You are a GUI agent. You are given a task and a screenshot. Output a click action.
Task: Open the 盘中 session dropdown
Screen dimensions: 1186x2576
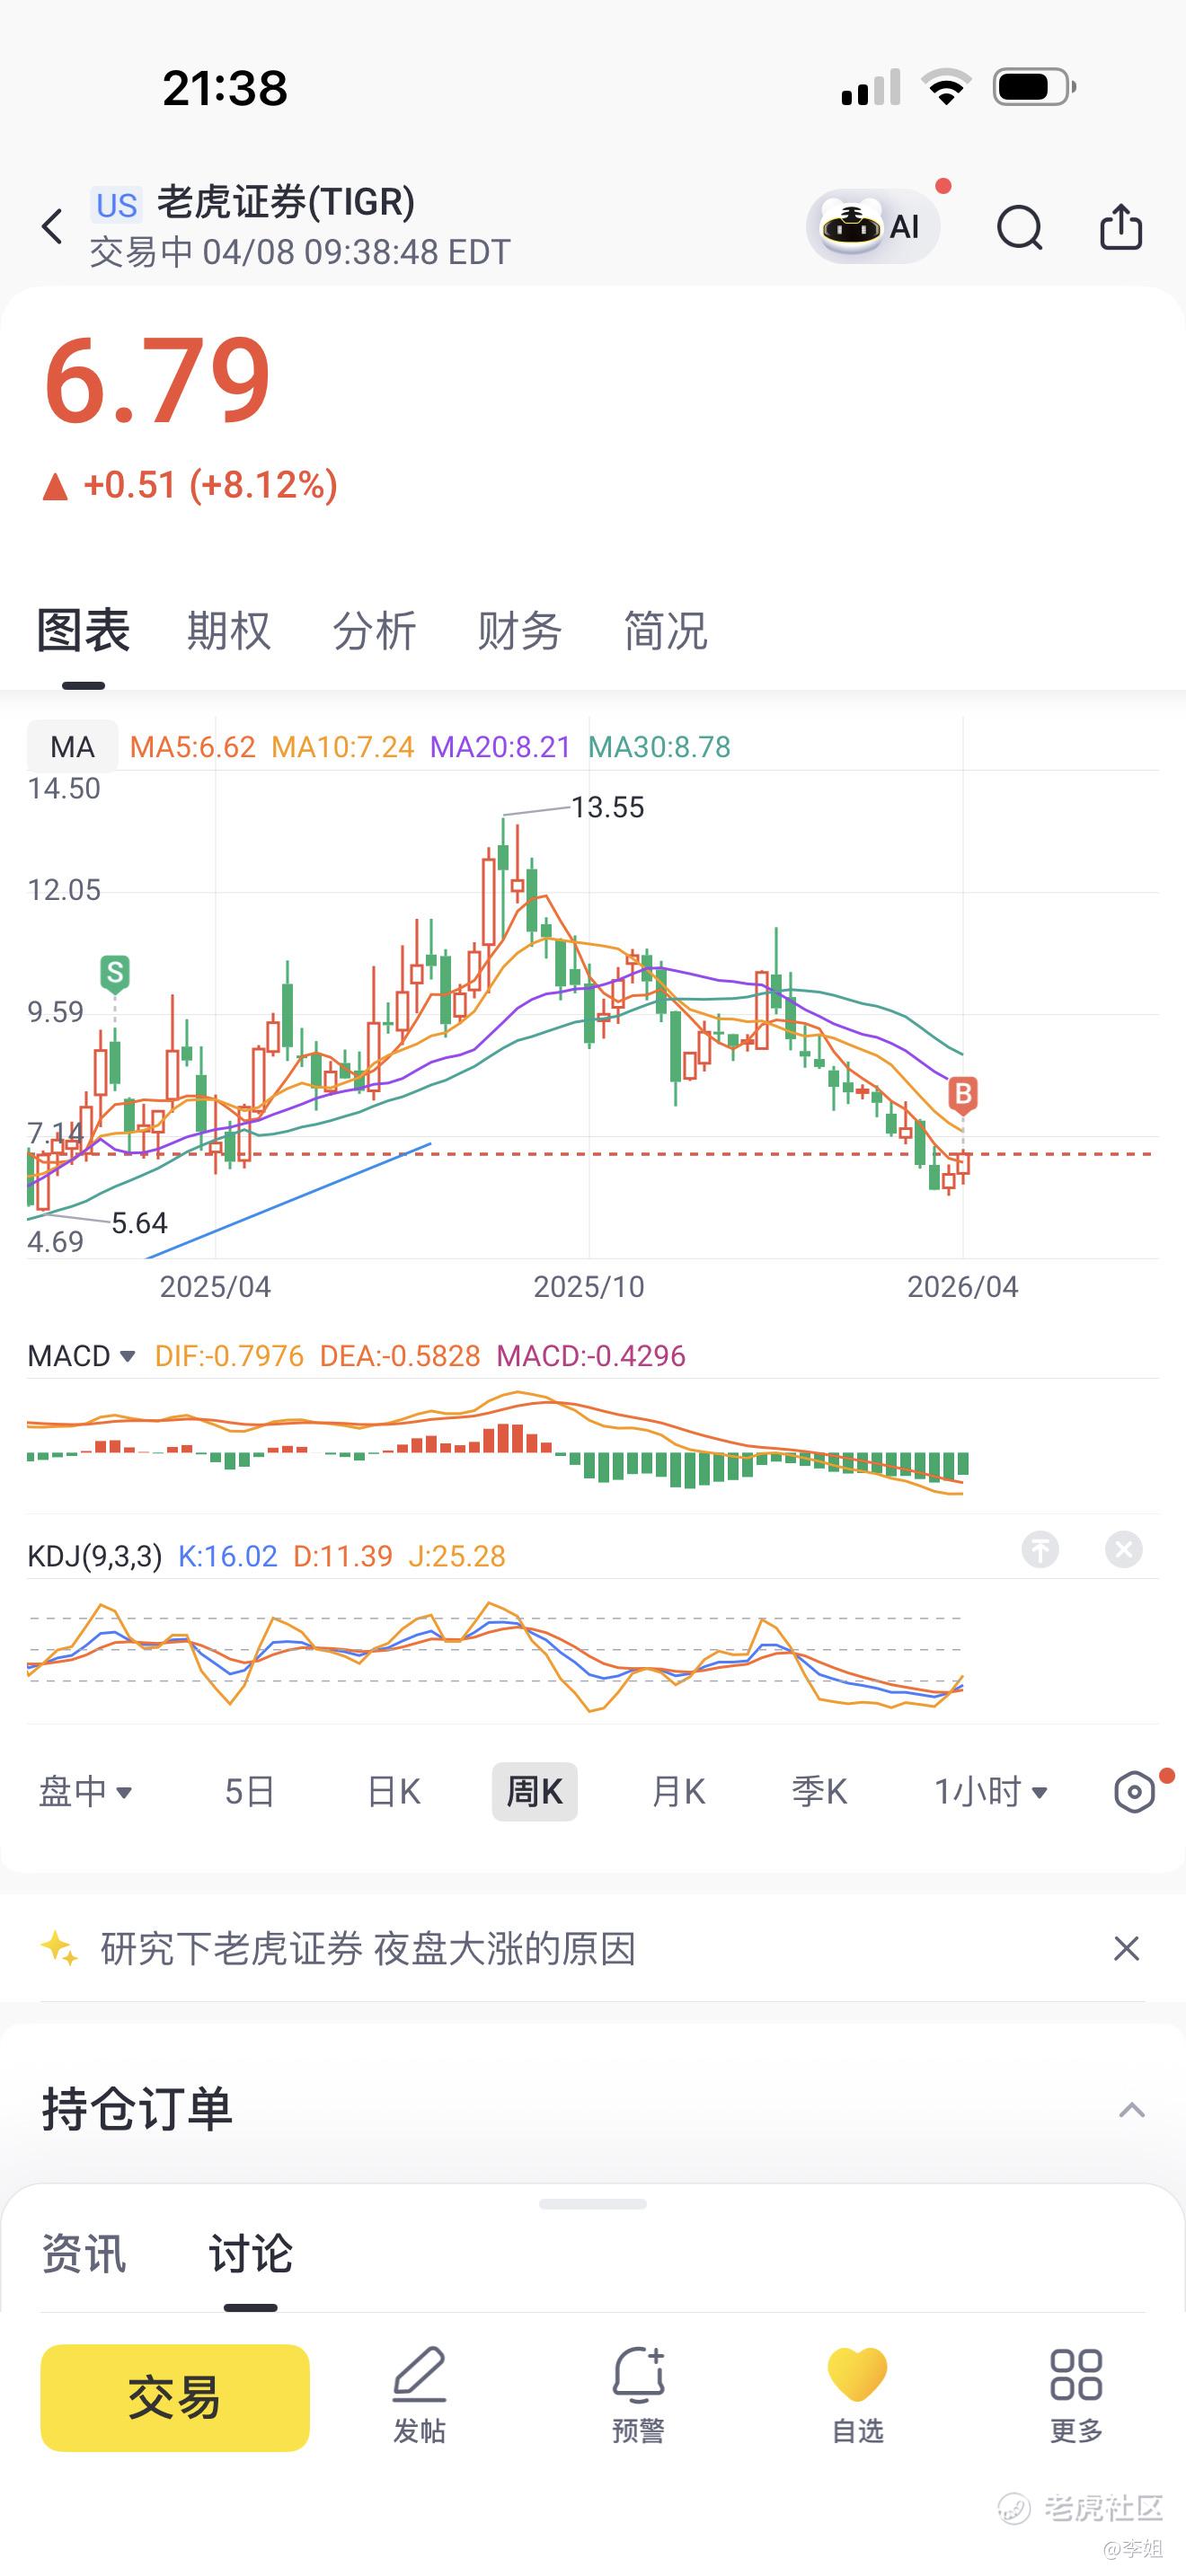point(85,1791)
